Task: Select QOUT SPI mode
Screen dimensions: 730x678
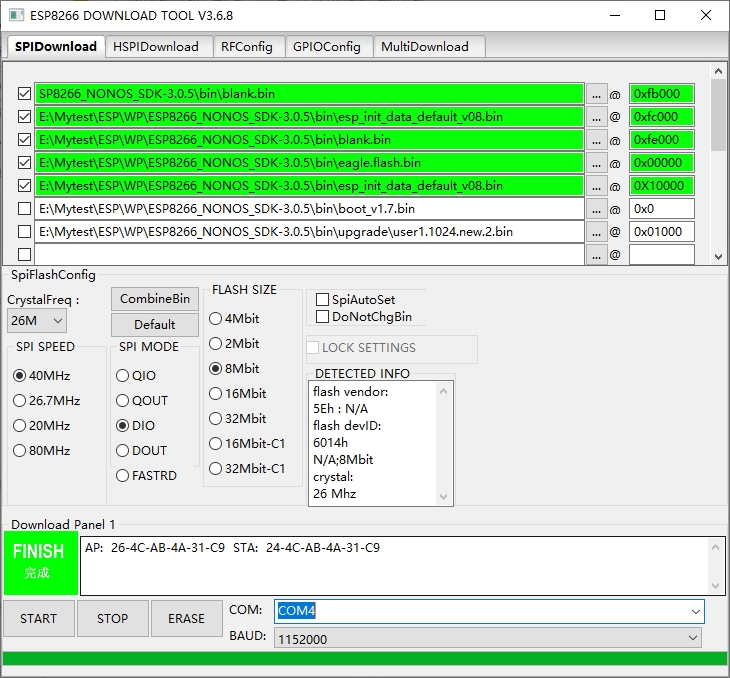Action: click(142, 400)
